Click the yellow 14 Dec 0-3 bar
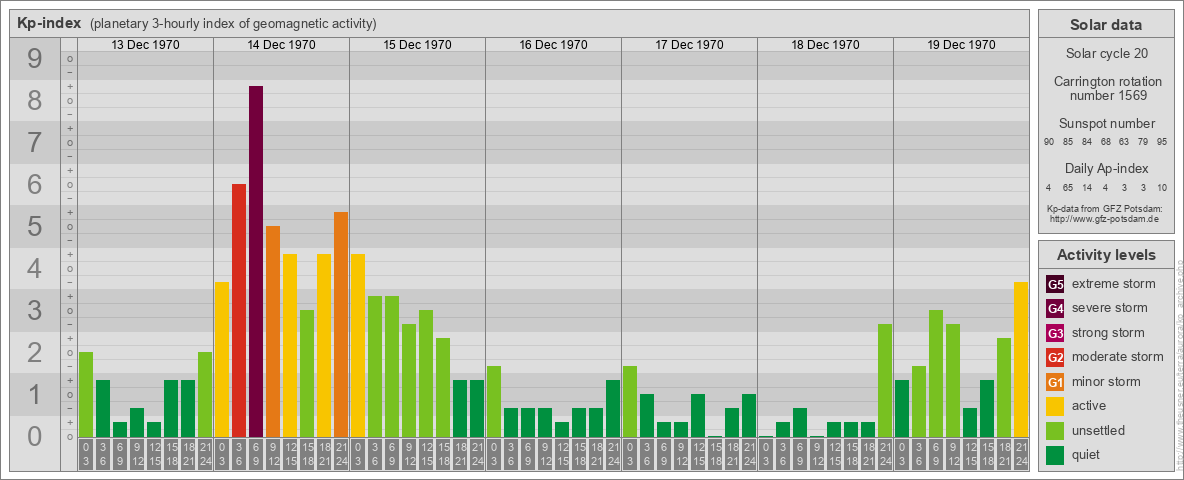 coord(222,359)
